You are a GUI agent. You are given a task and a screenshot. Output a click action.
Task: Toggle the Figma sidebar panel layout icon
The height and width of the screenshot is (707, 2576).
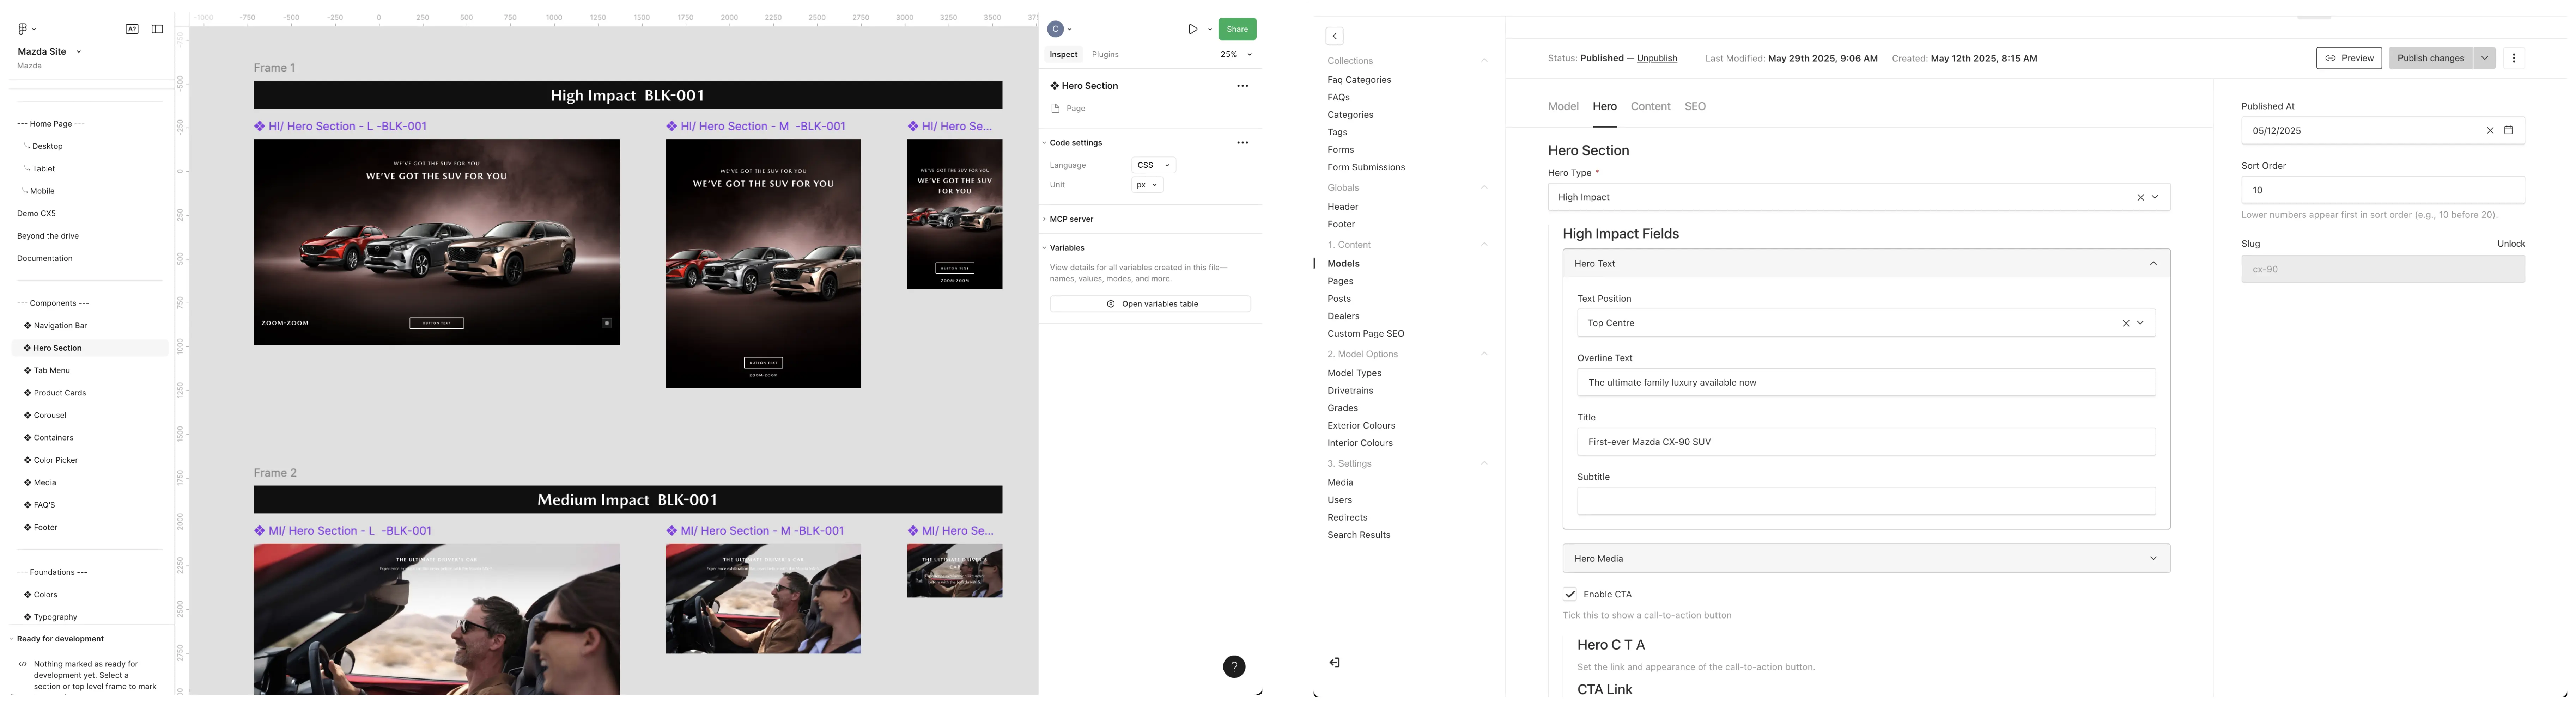[x=157, y=29]
